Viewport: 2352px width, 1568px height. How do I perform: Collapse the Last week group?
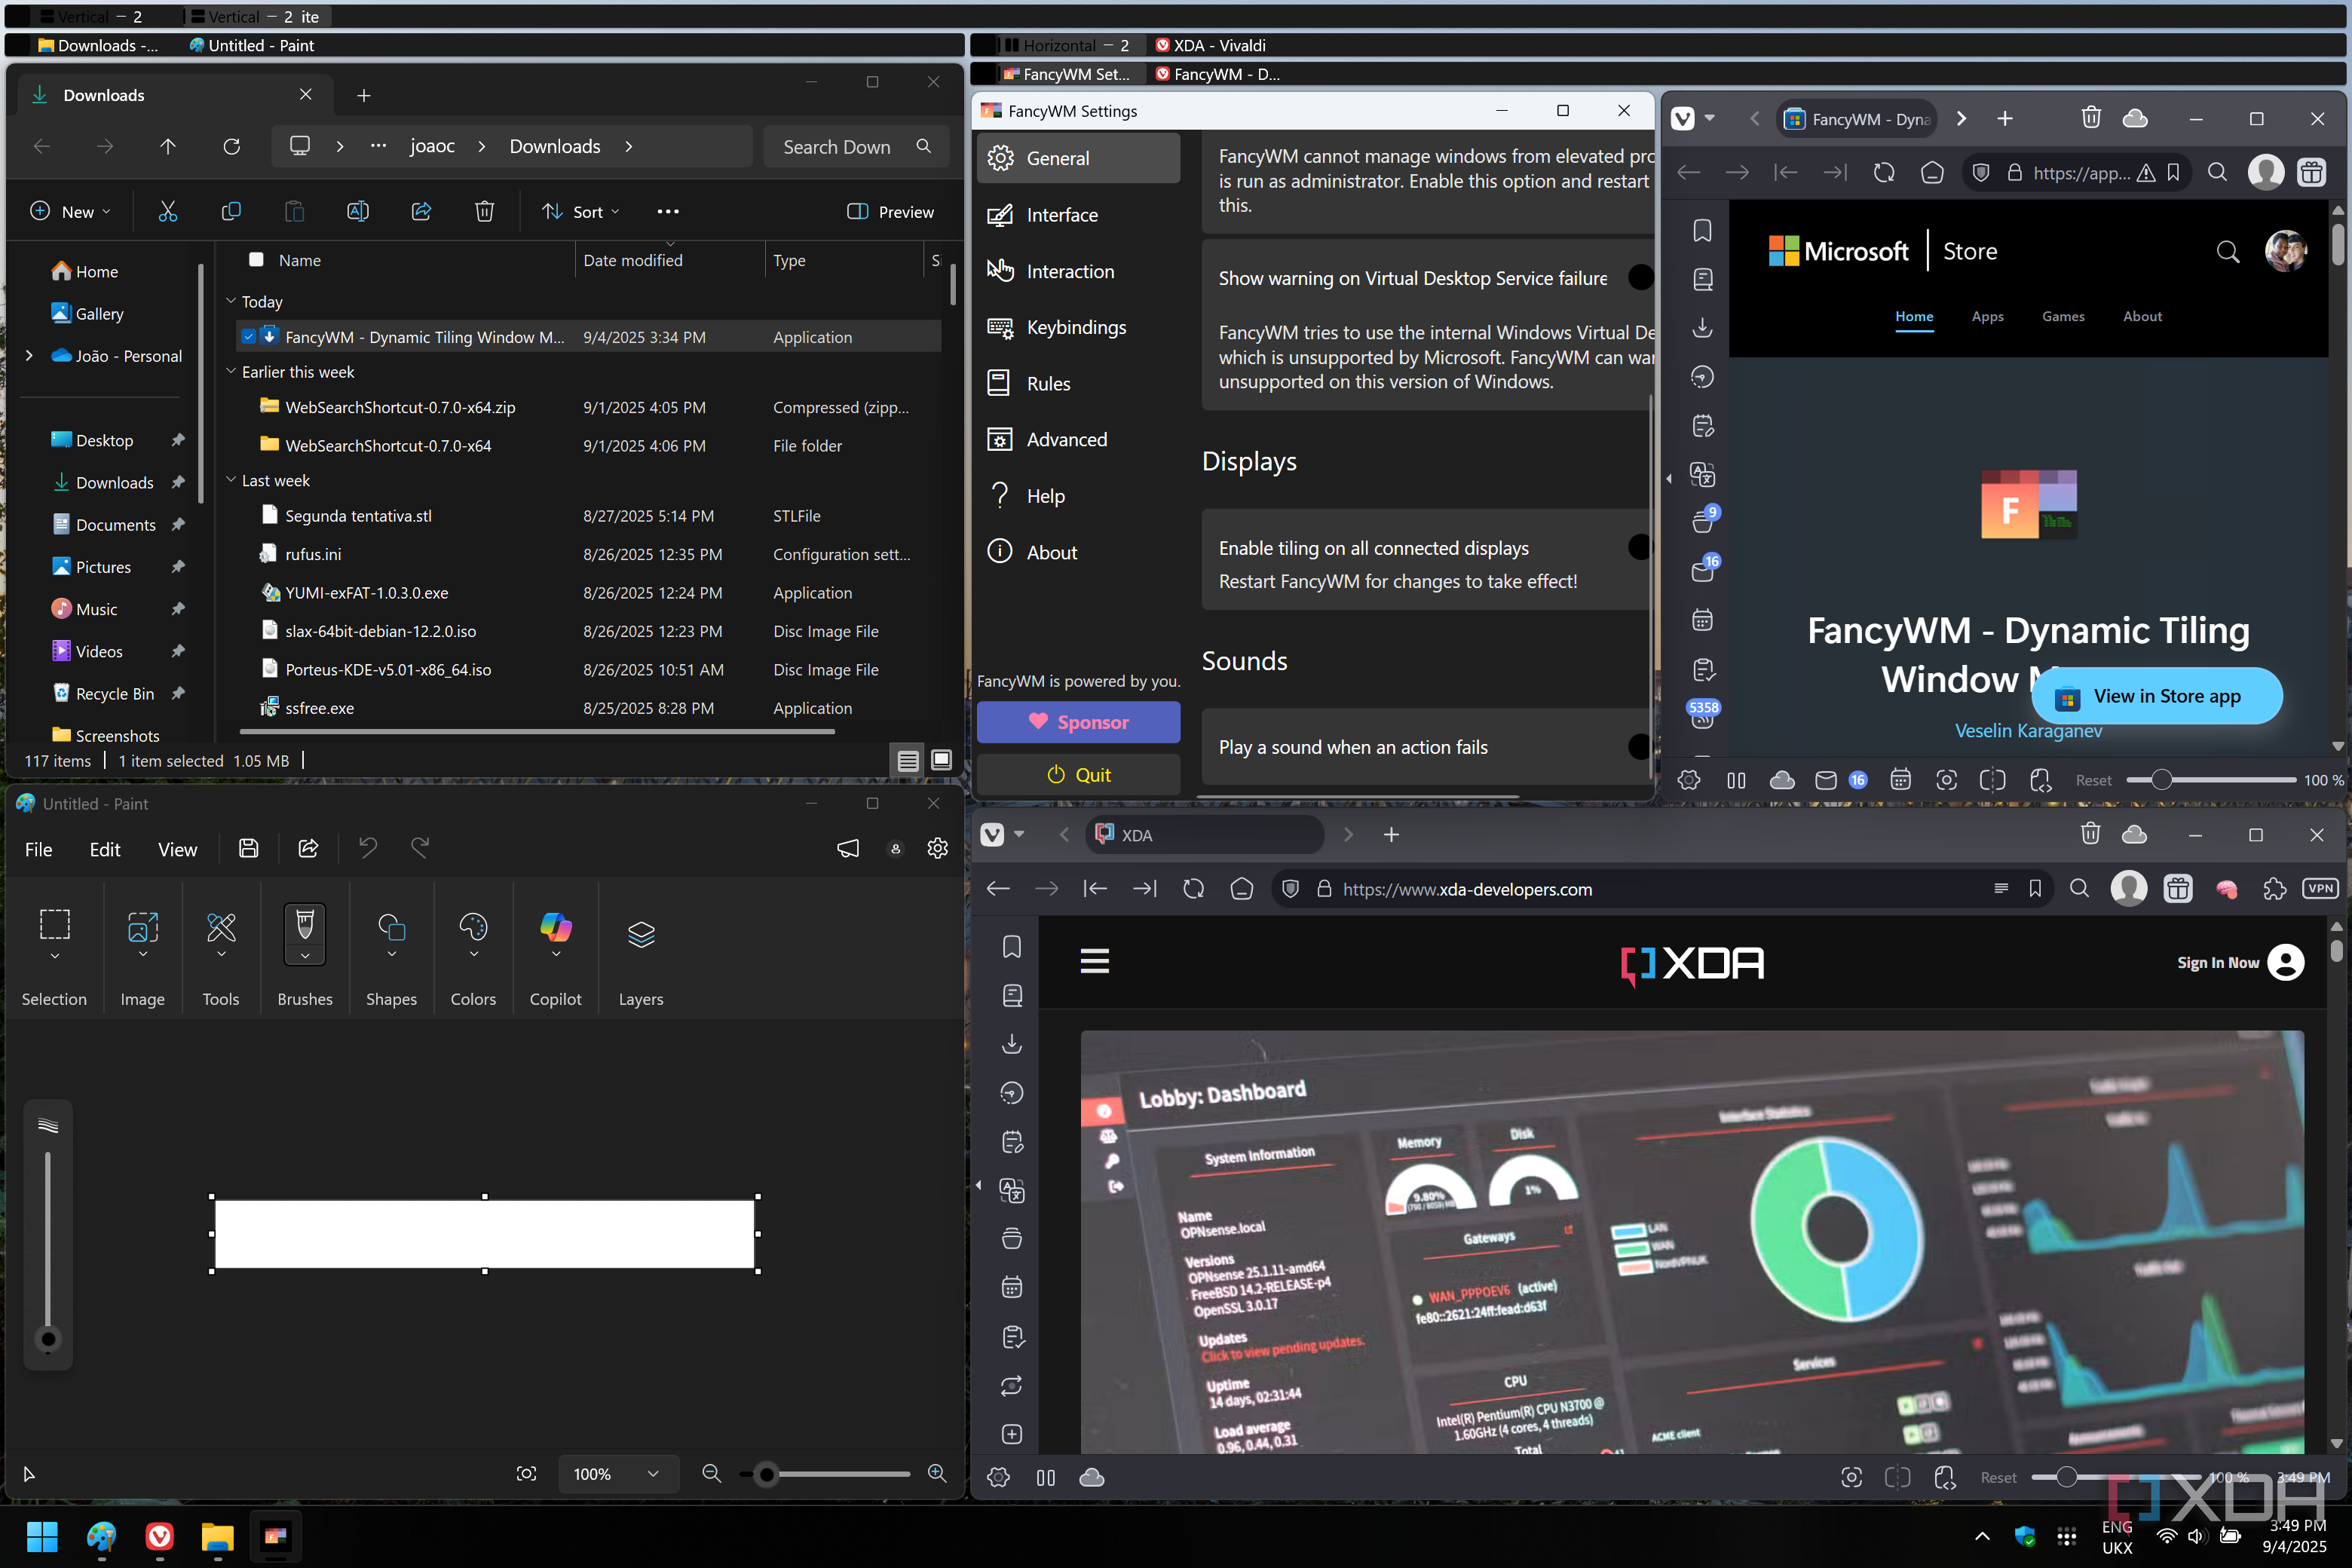[x=231, y=479]
